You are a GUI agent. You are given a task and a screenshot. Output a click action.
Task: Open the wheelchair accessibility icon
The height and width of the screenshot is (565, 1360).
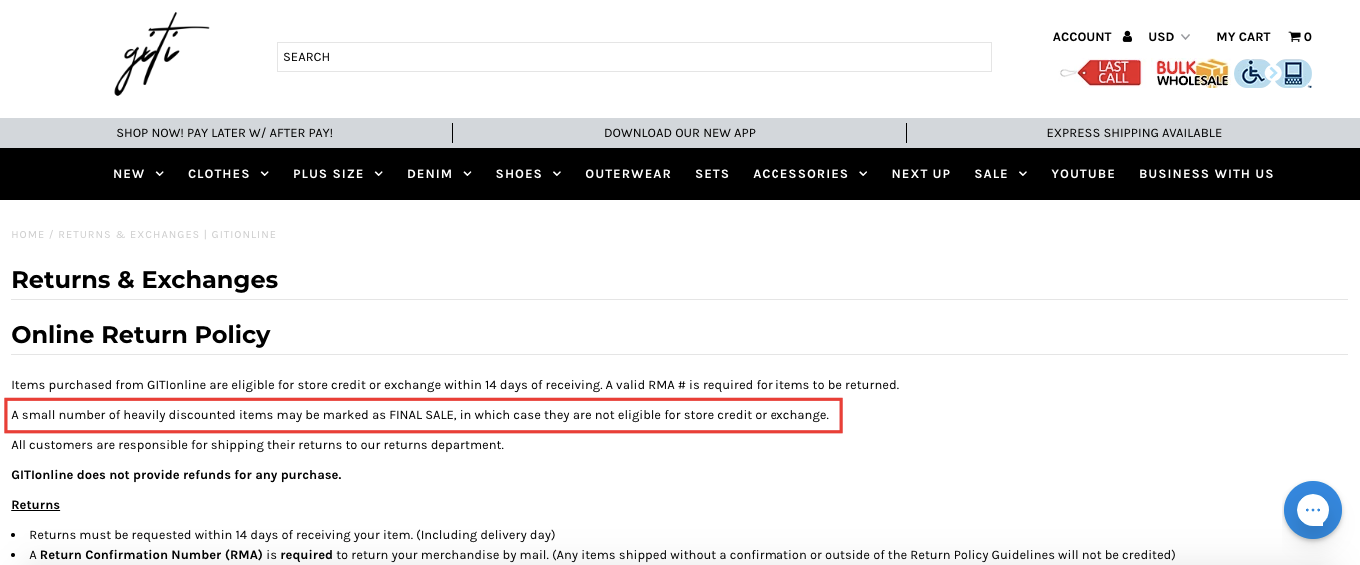[1253, 73]
